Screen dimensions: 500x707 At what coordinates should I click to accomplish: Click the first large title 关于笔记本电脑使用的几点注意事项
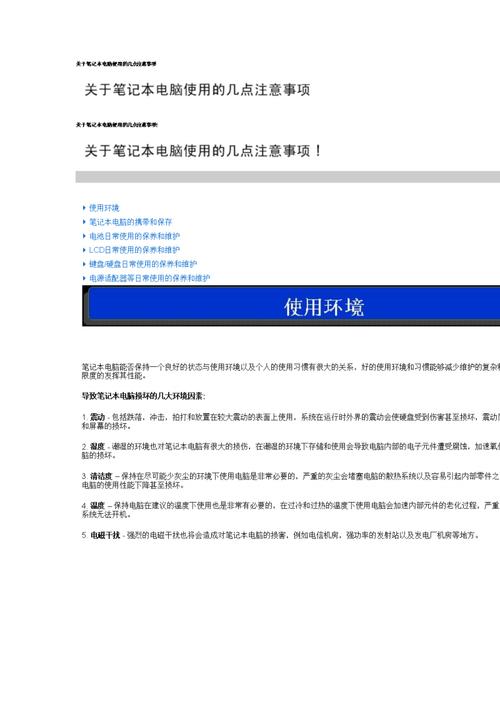[197, 90]
